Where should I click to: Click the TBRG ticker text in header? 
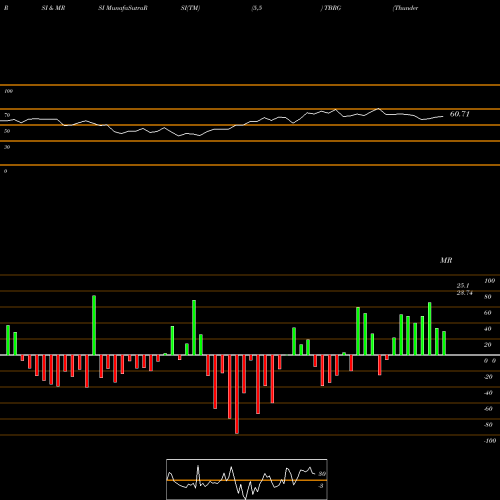coord(332,8)
